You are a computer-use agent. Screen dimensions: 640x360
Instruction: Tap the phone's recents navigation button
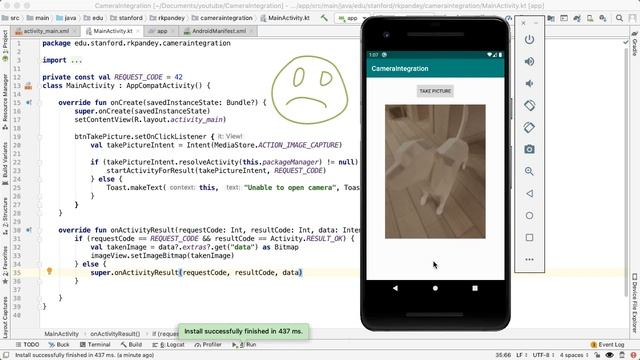(475, 288)
